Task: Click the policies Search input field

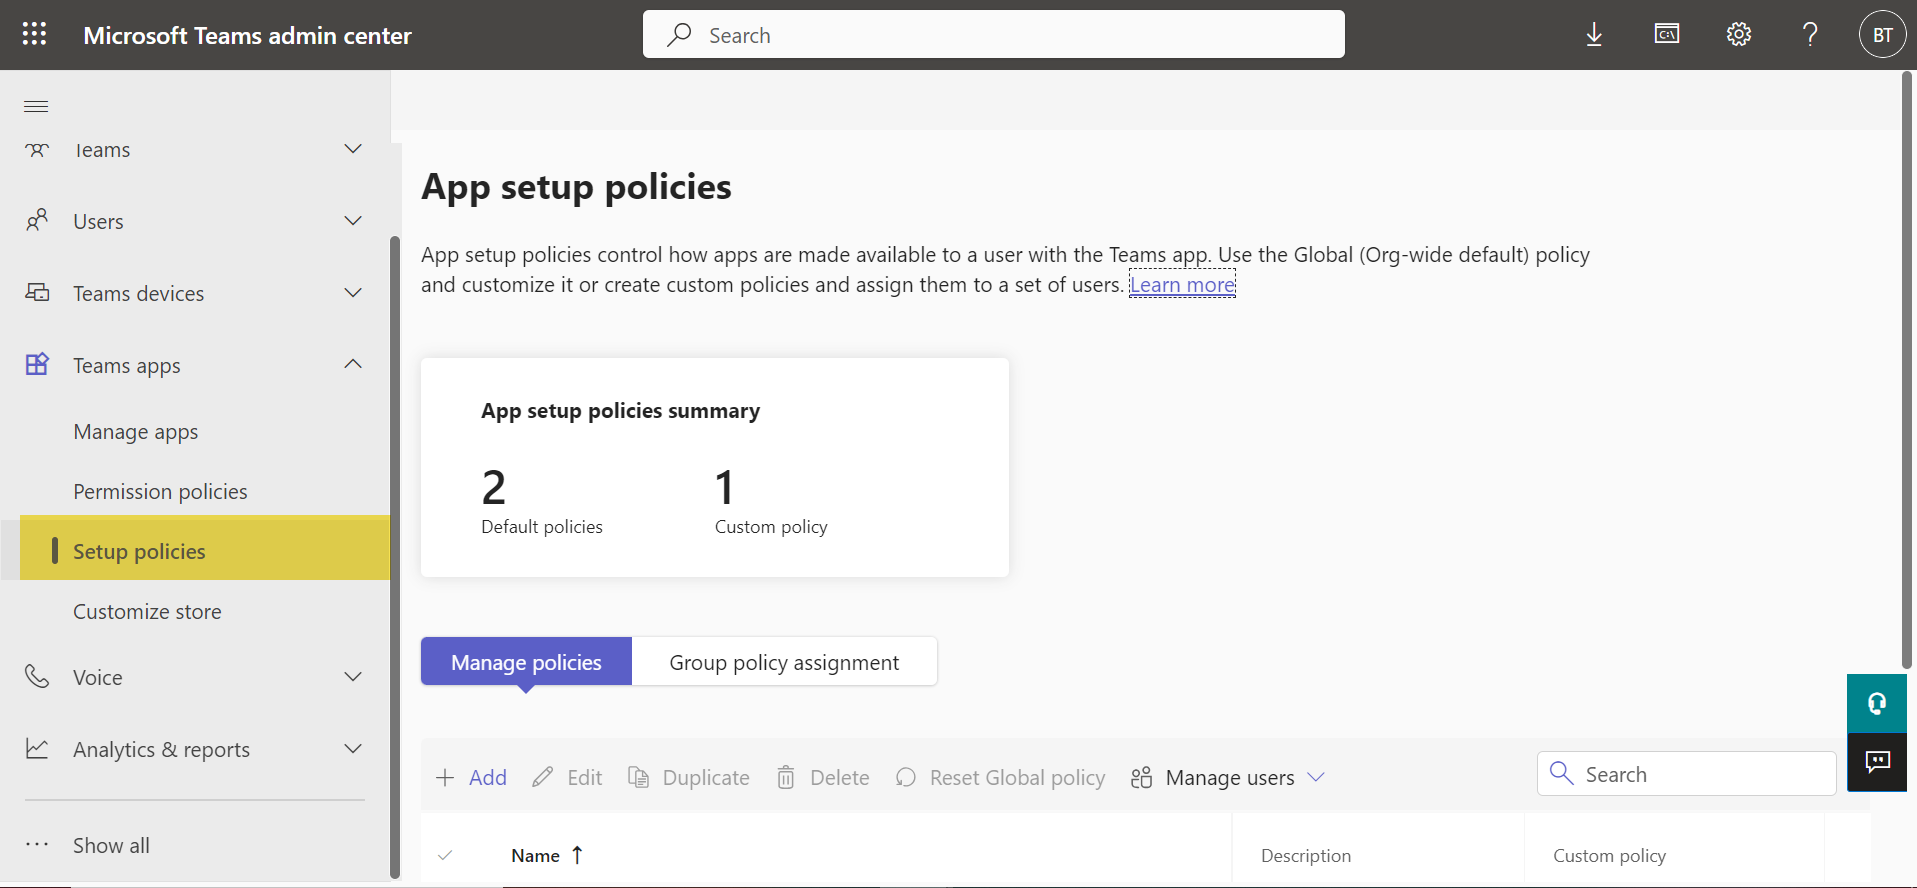Action: tap(1686, 774)
